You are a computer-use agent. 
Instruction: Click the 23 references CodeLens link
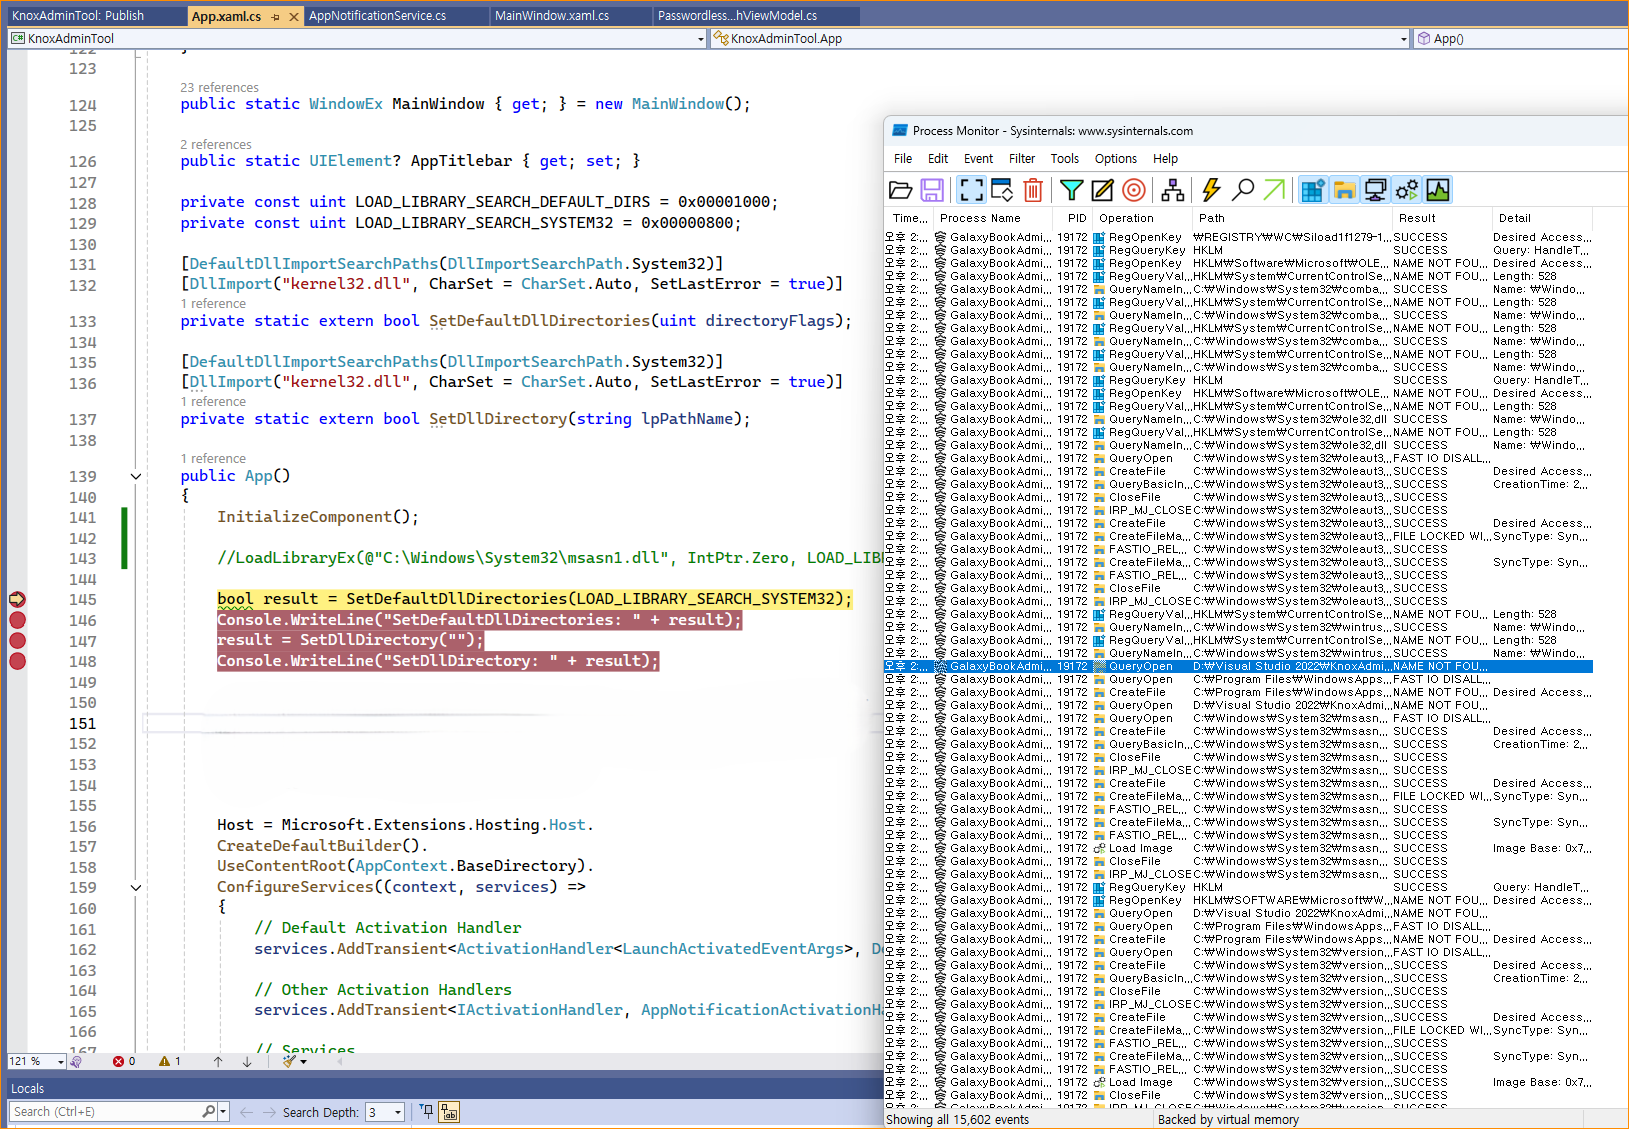[x=219, y=87]
